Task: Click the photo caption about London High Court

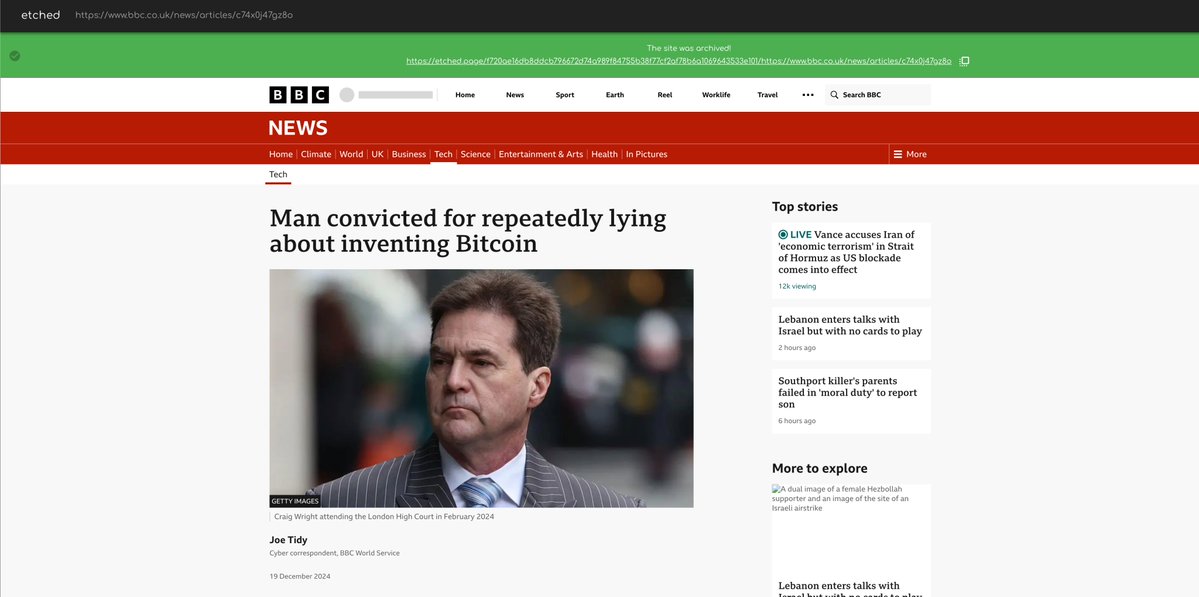Action: point(384,517)
